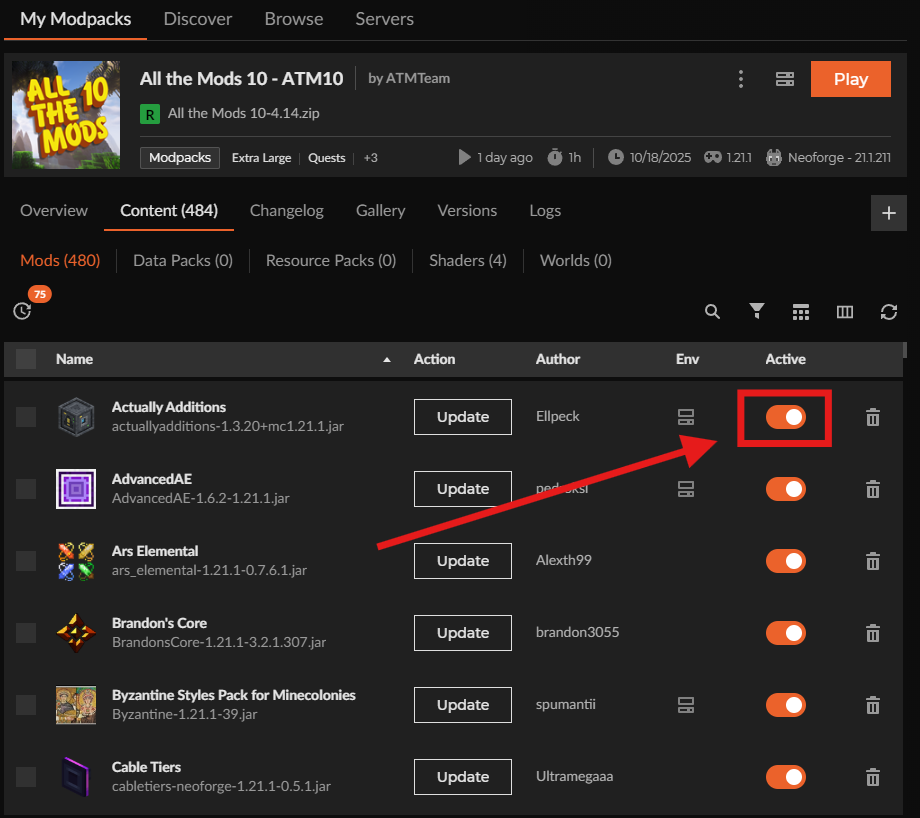Click the AdvancedAE mod icon
This screenshot has height=818, width=920.
pyautogui.click(x=76, y=489)
